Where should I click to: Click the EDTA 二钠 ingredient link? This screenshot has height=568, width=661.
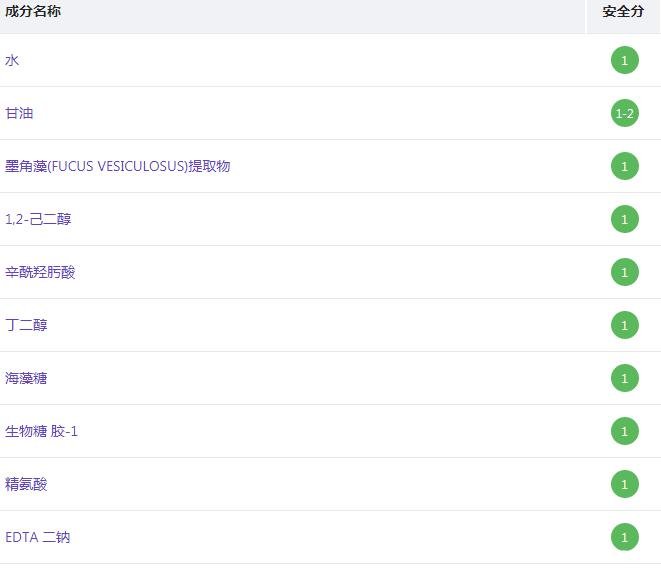pos(38,537)
